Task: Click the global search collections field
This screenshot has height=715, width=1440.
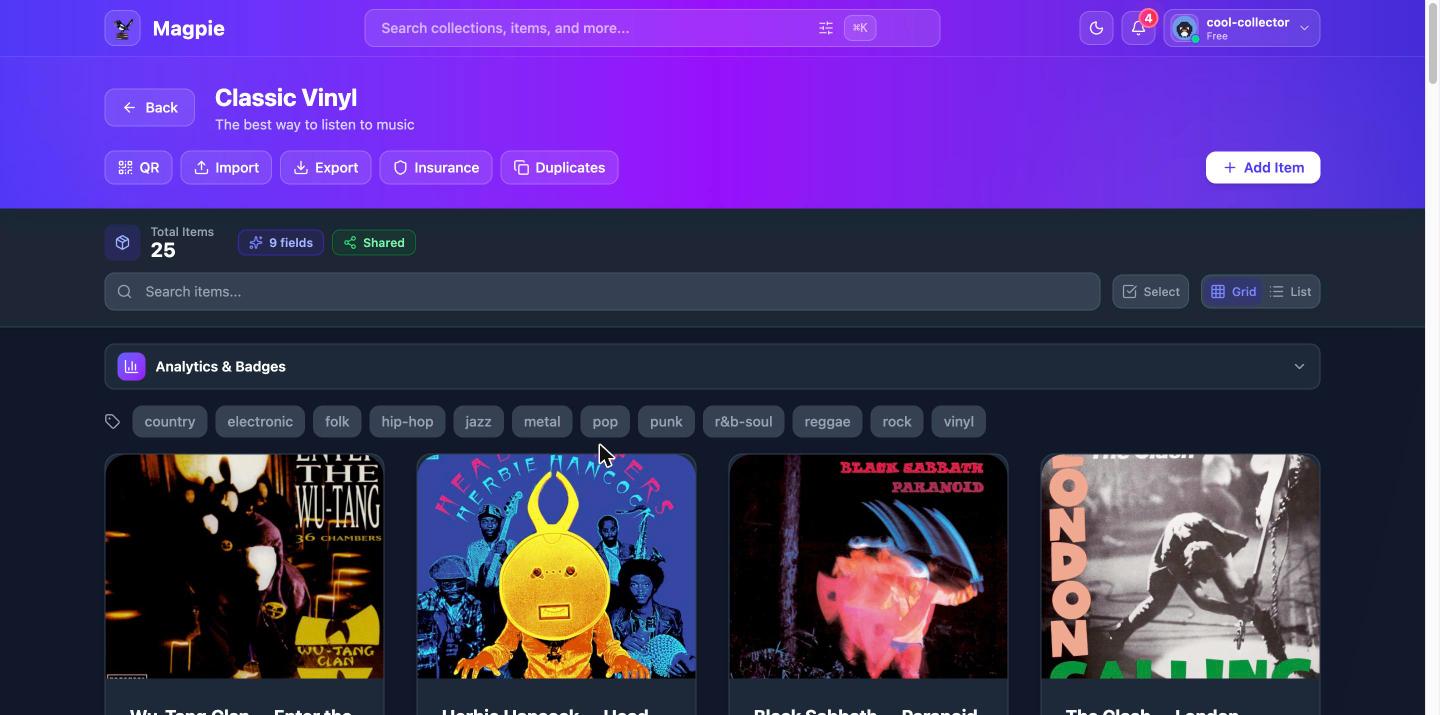Action: click(x=652, y=28)
